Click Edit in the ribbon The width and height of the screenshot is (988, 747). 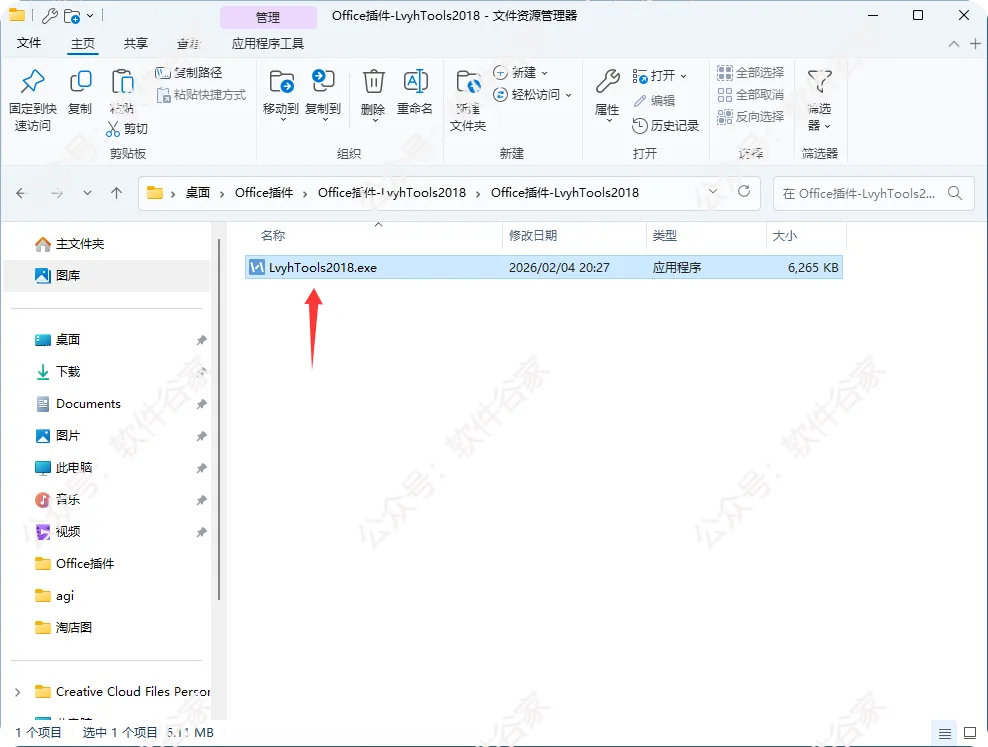click(x=654, y=100)
